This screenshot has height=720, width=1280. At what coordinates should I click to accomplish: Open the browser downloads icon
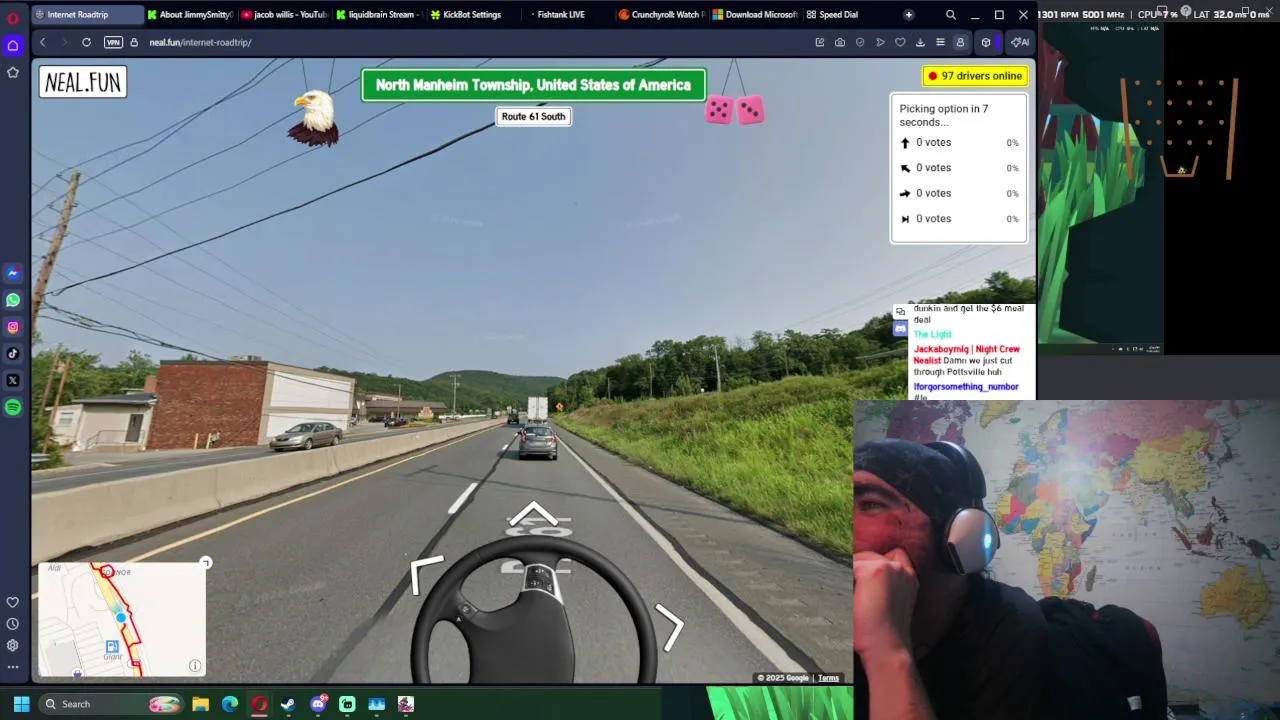tap(920, 42)
